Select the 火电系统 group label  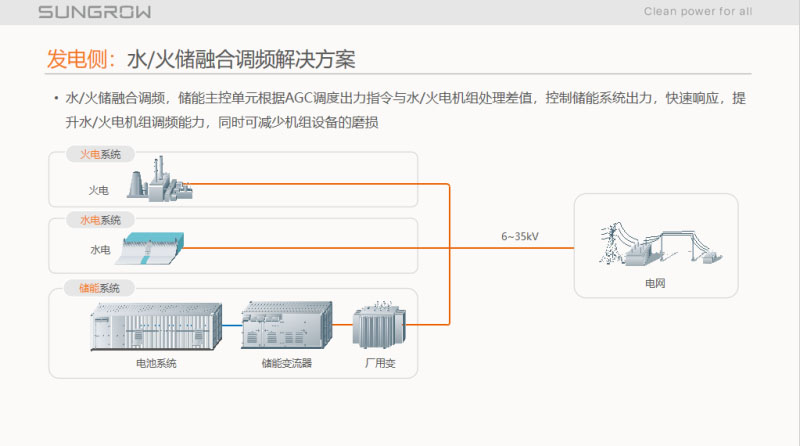pyautogui.click(x=100, y=154)
